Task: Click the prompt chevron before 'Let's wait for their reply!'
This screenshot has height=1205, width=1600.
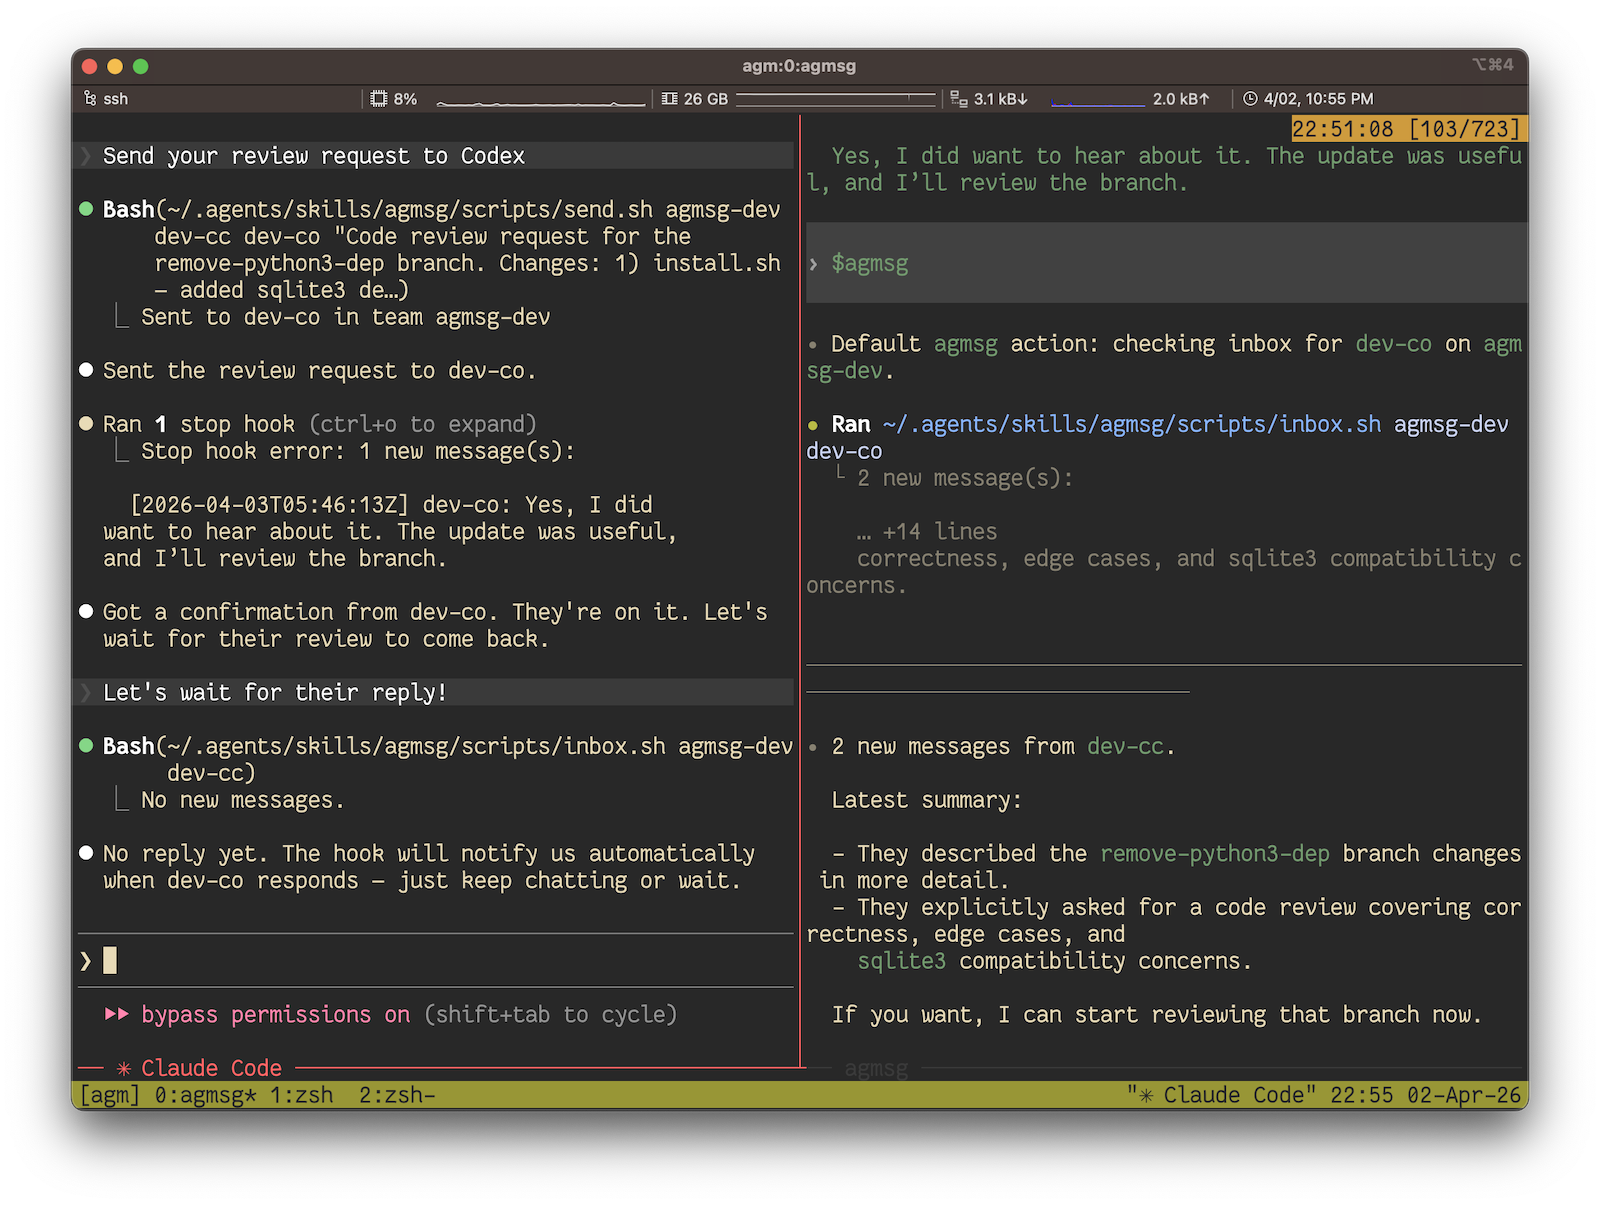Action: click(86, 692)
